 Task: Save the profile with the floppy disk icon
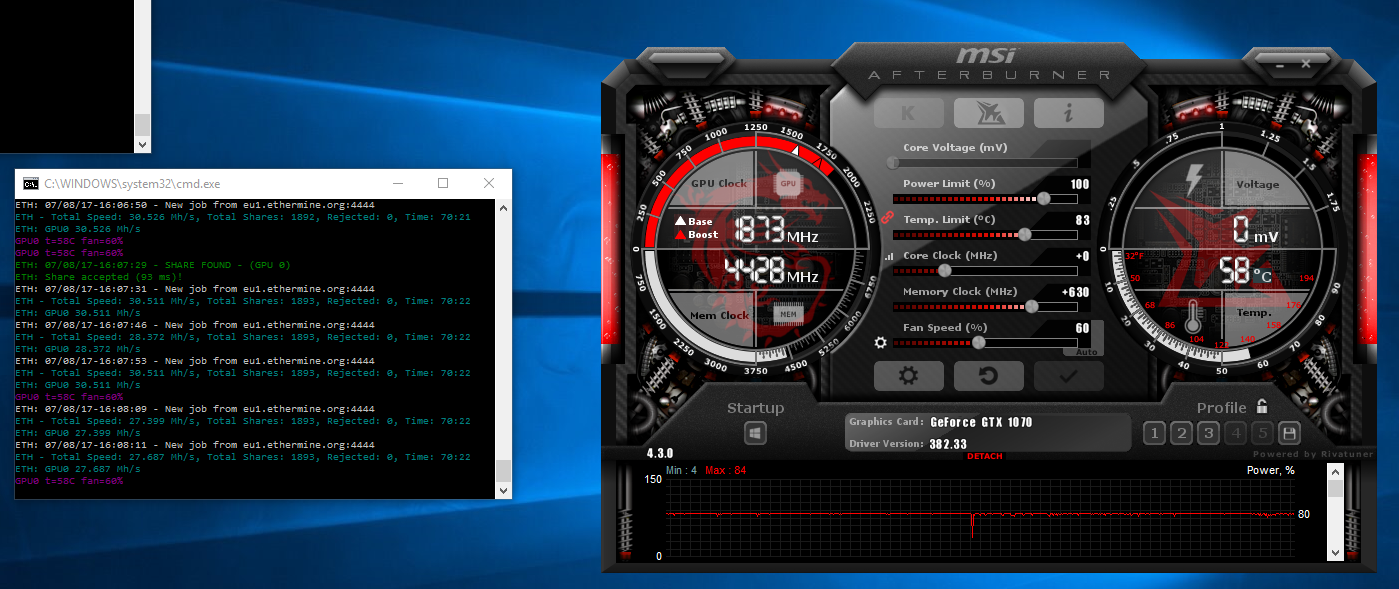[1289, 433]
